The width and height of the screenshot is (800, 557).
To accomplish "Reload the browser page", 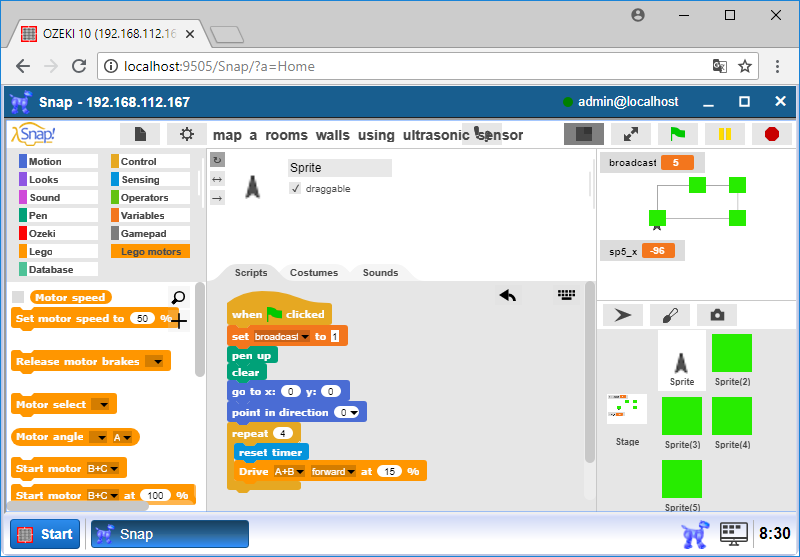I will (x=79, y=66).
